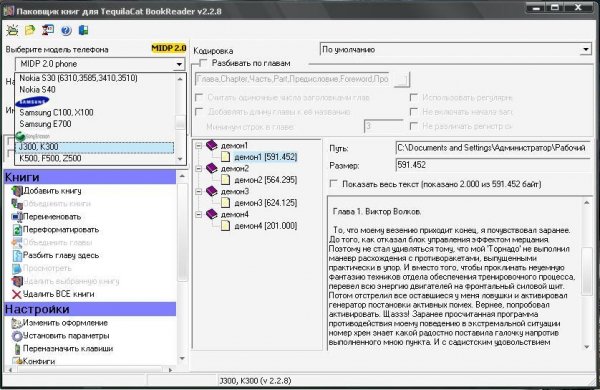Collapse the демон2 tree node
600x390 pixels.
(199, 168)
